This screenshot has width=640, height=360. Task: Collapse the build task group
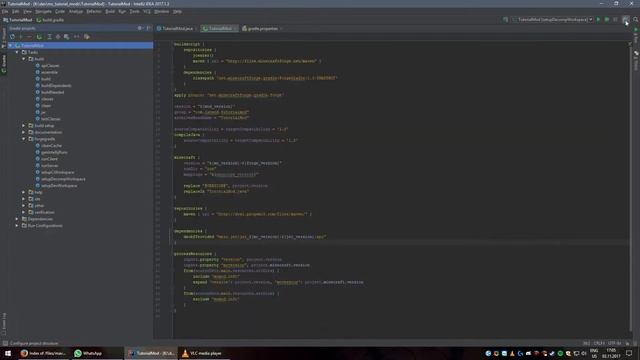coord(24,59)
